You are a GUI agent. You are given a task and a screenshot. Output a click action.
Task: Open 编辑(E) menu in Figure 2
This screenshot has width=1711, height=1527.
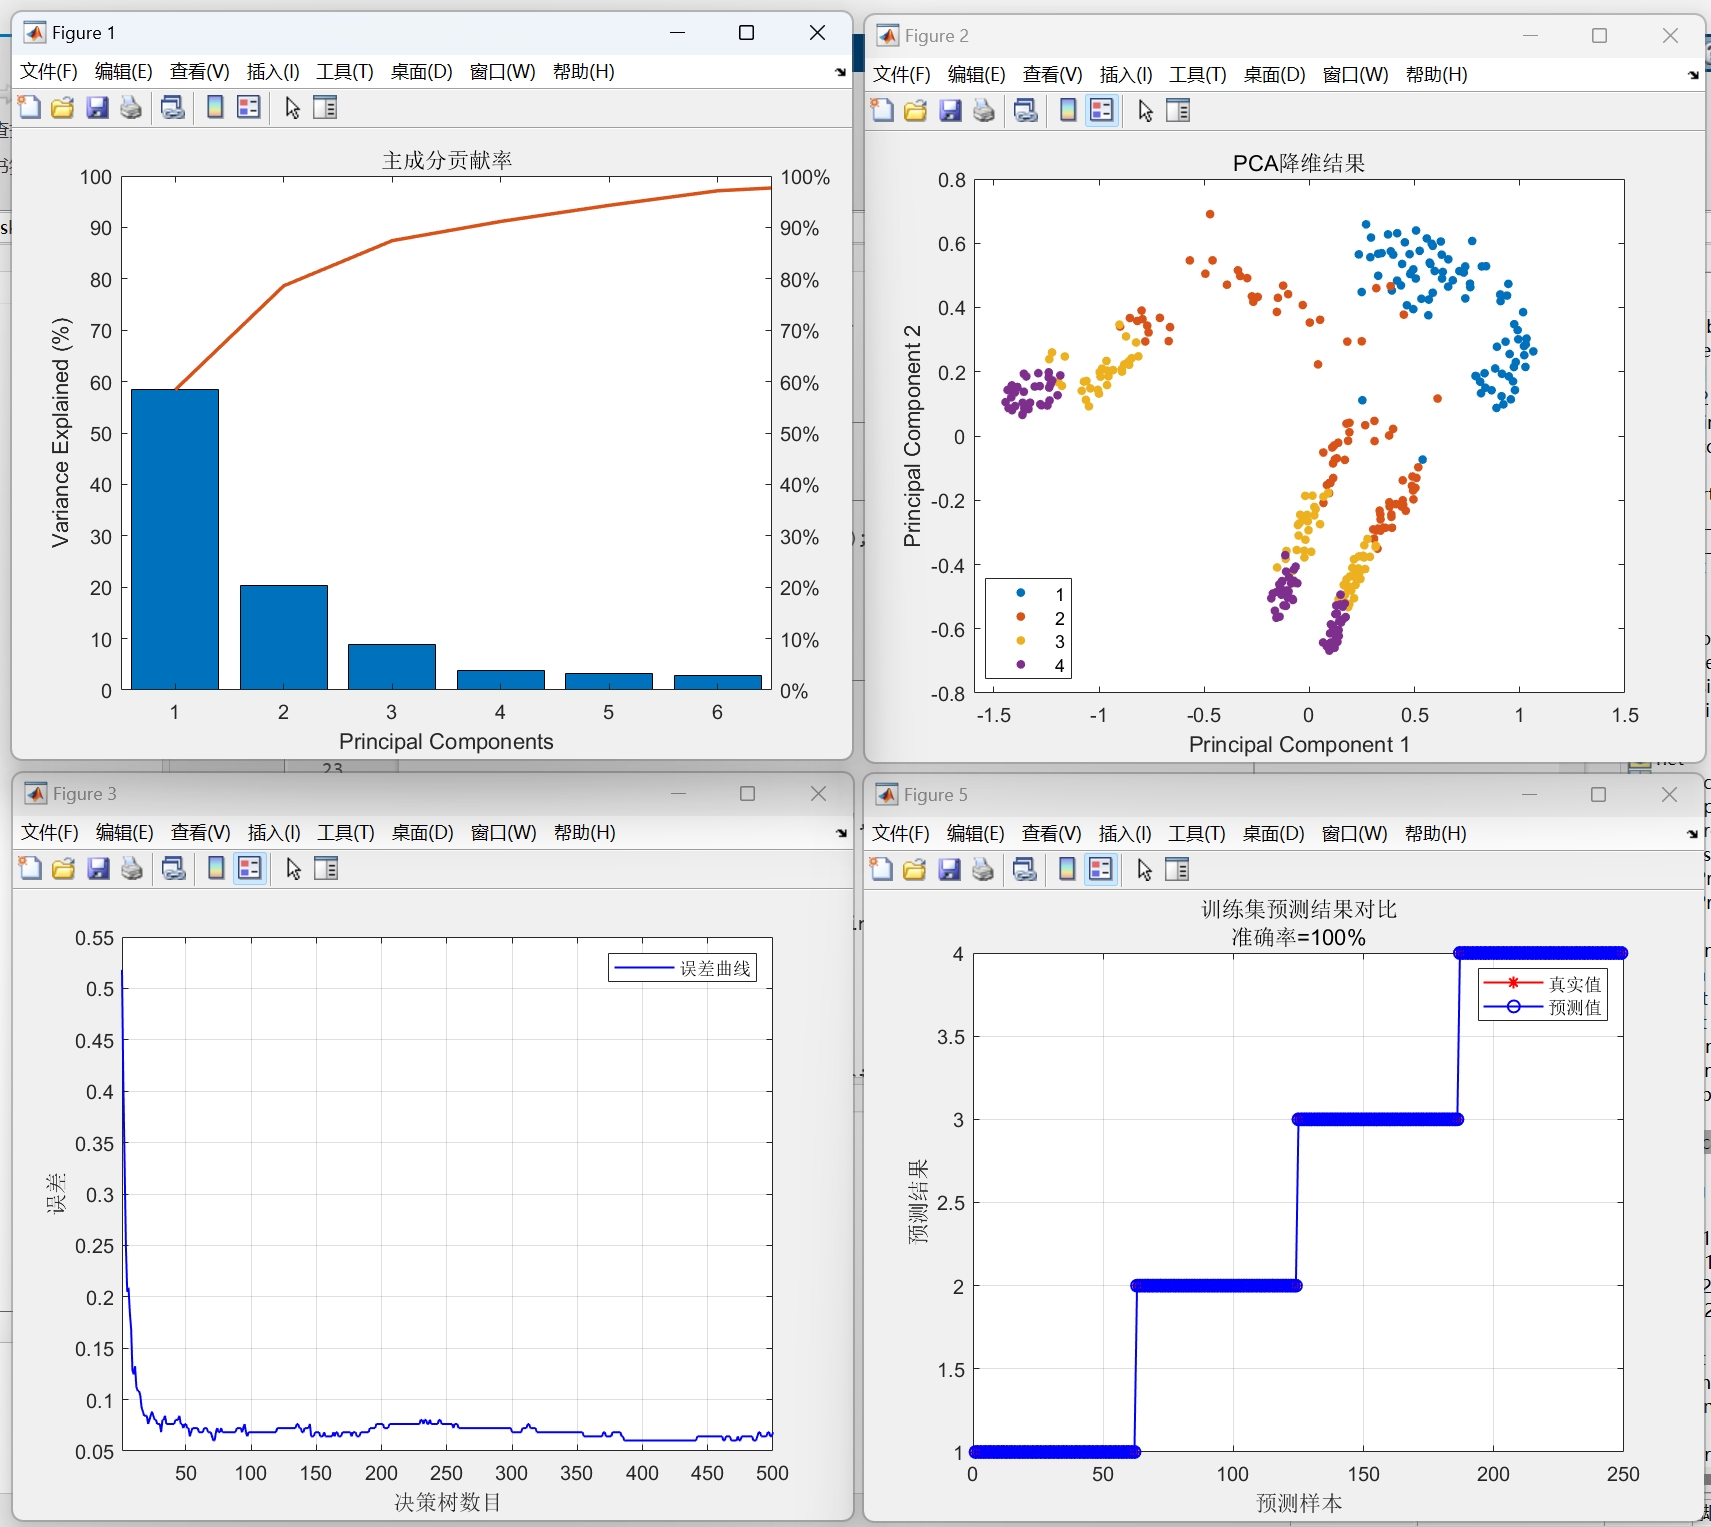coord(977,75)
